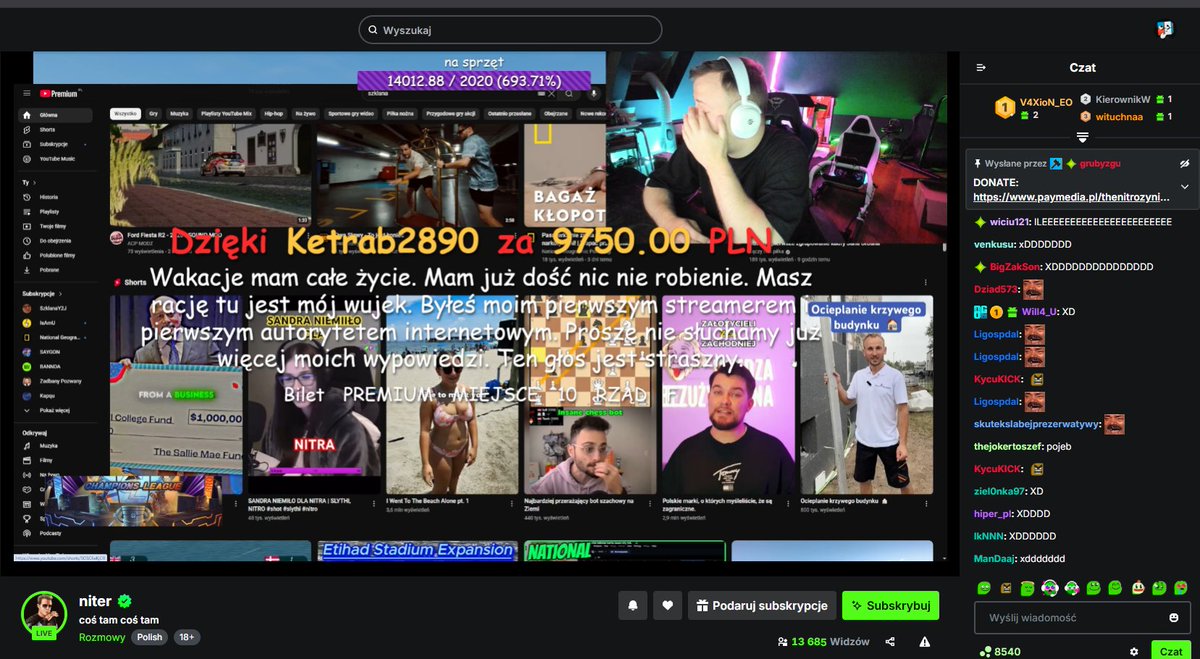
Task: Open skutekslabejprezerwatywy's user card
Action: 1037,425
